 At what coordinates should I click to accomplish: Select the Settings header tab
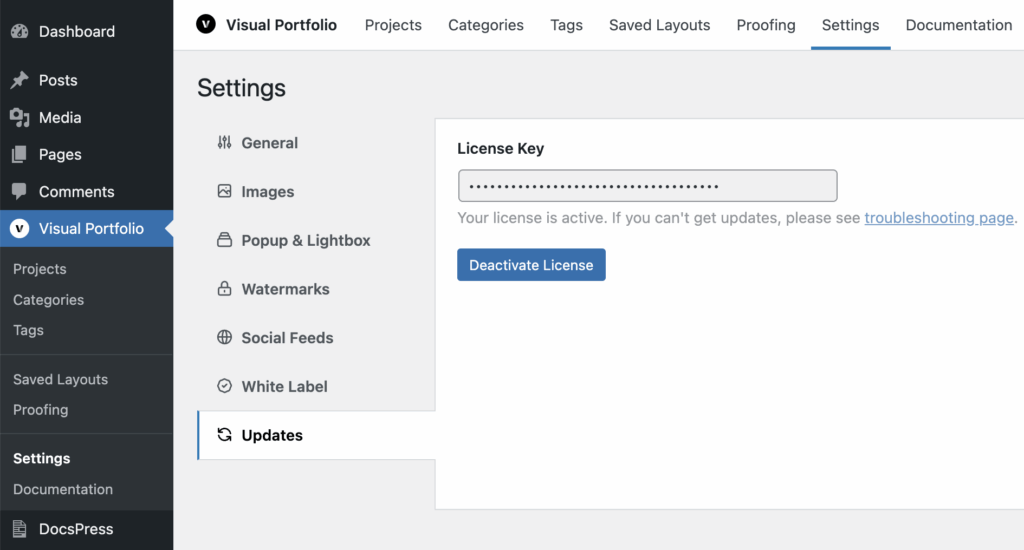click(x=850, y=25)
